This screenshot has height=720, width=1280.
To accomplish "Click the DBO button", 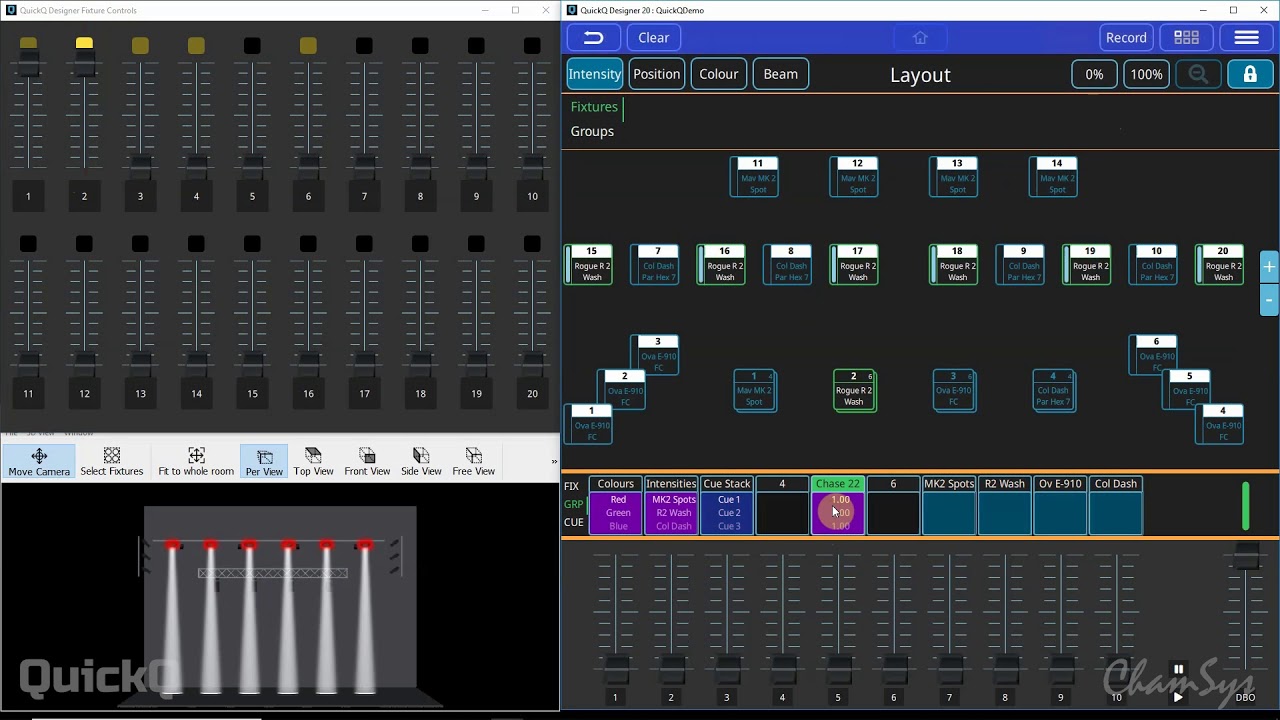I will coord(1245,697).
